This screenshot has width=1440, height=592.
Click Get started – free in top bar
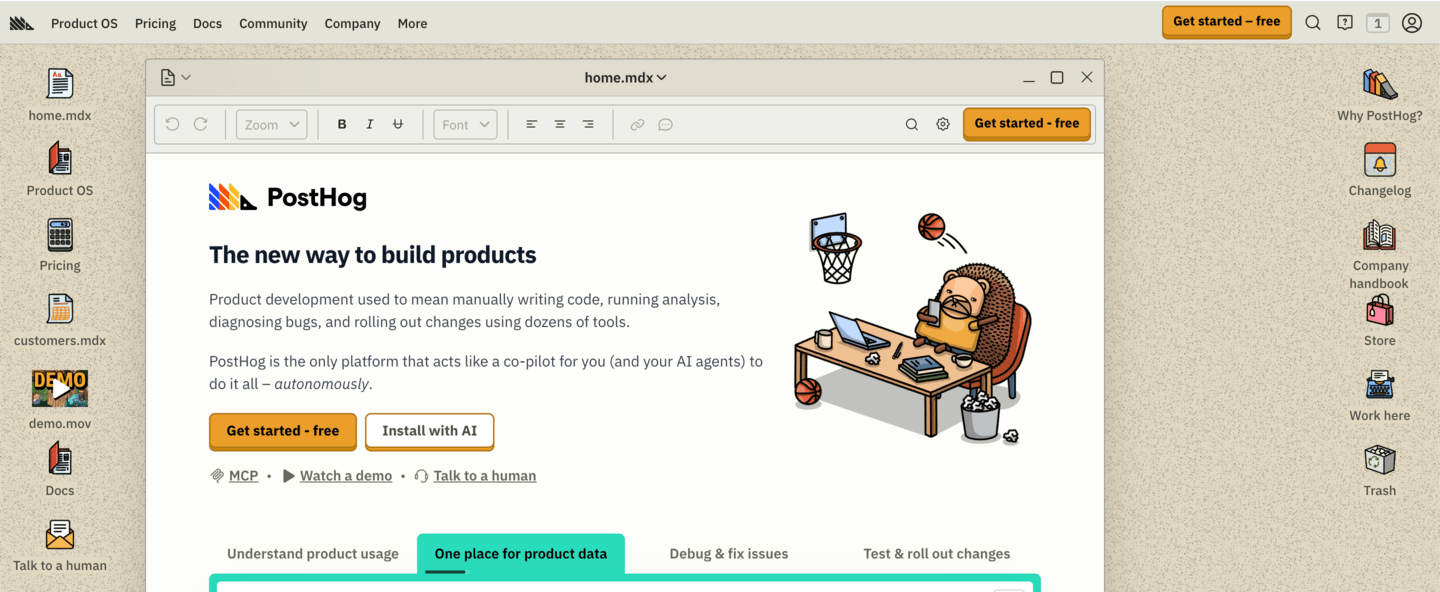pos(1227,22)
